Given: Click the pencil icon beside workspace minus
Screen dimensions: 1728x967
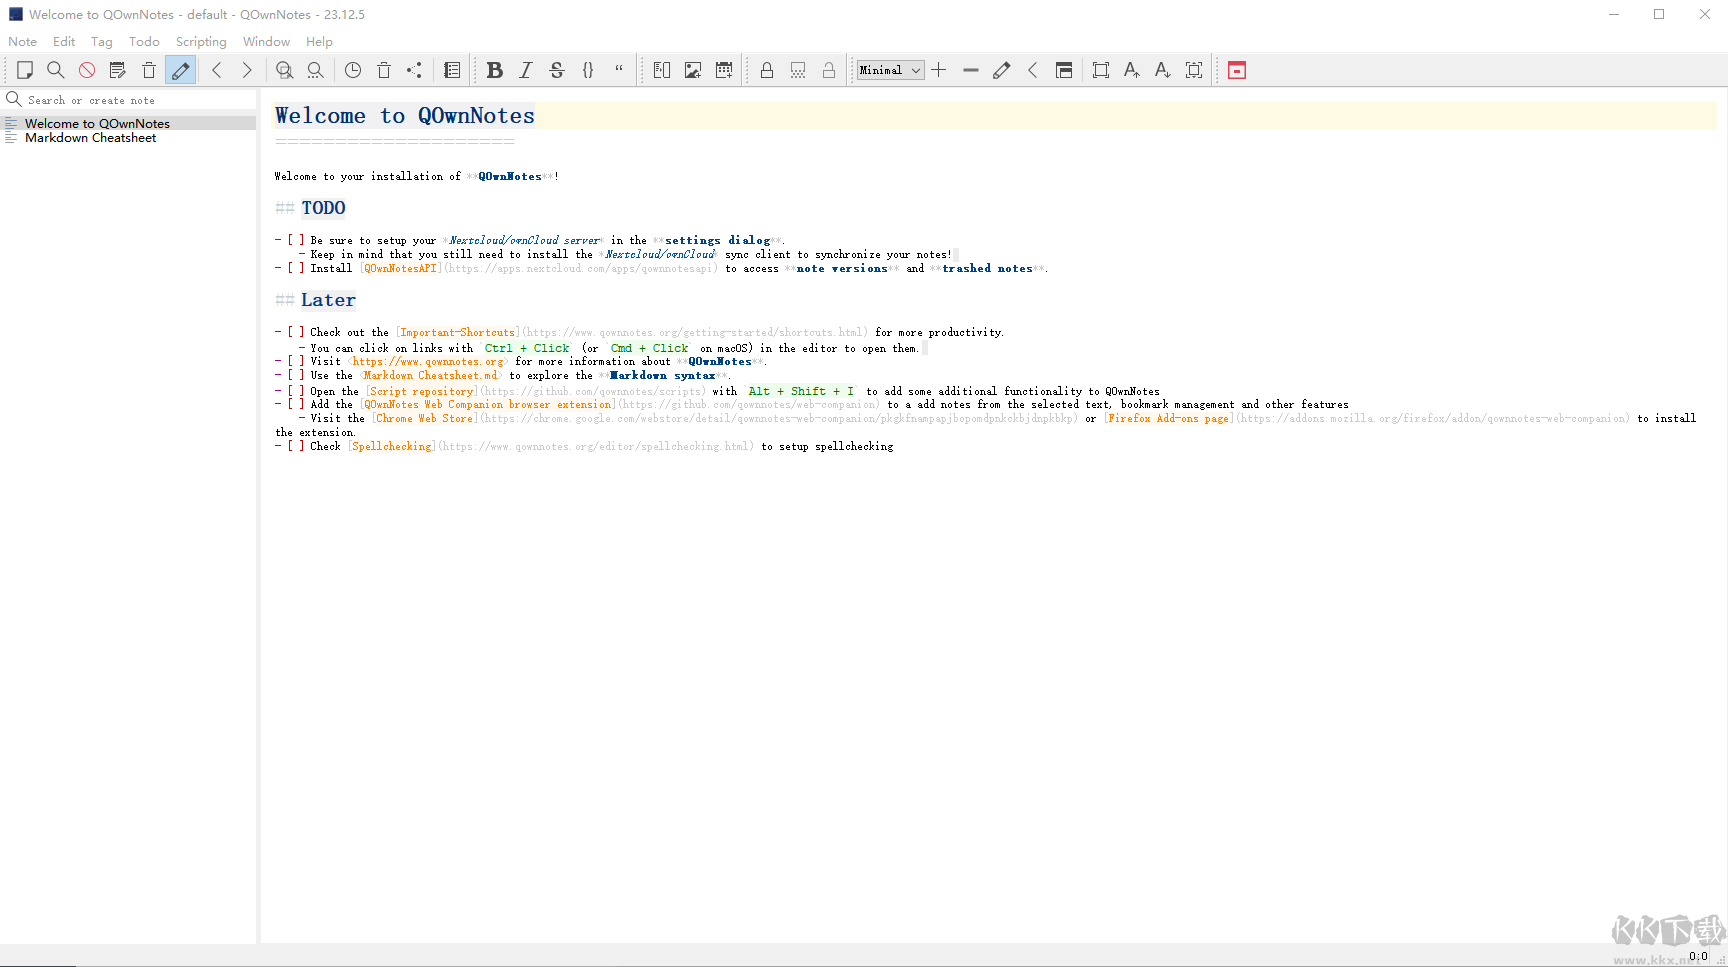Looking at the screenshot, I should click(x=1001, y=70).
